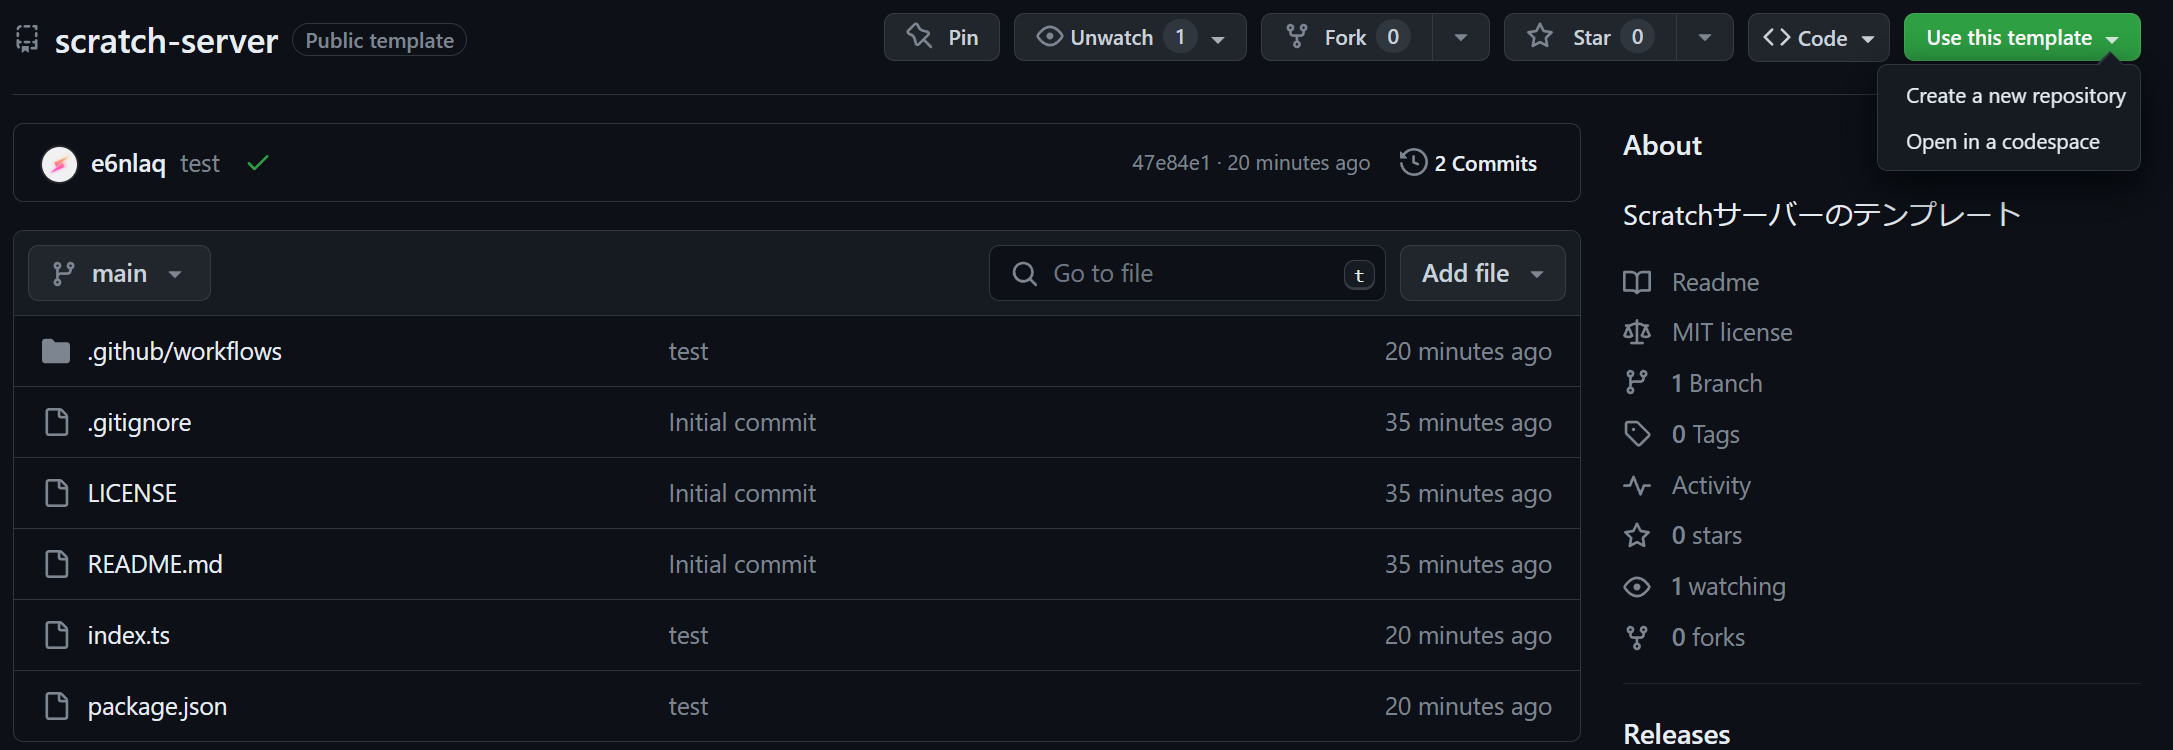The image size is (2173, 750).
Task: Open the main branch selector
Action: pos(119,273)
